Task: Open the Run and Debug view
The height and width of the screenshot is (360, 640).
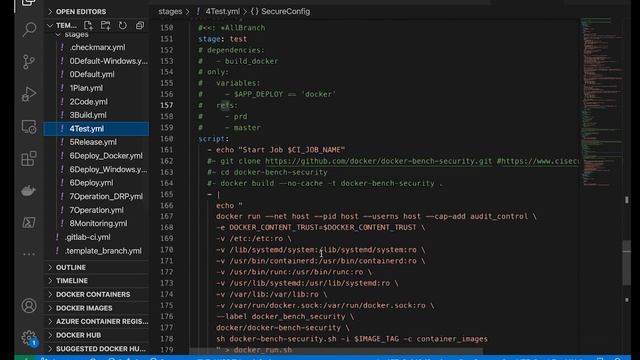Action: pyautogui.click(x=29, y=94)
